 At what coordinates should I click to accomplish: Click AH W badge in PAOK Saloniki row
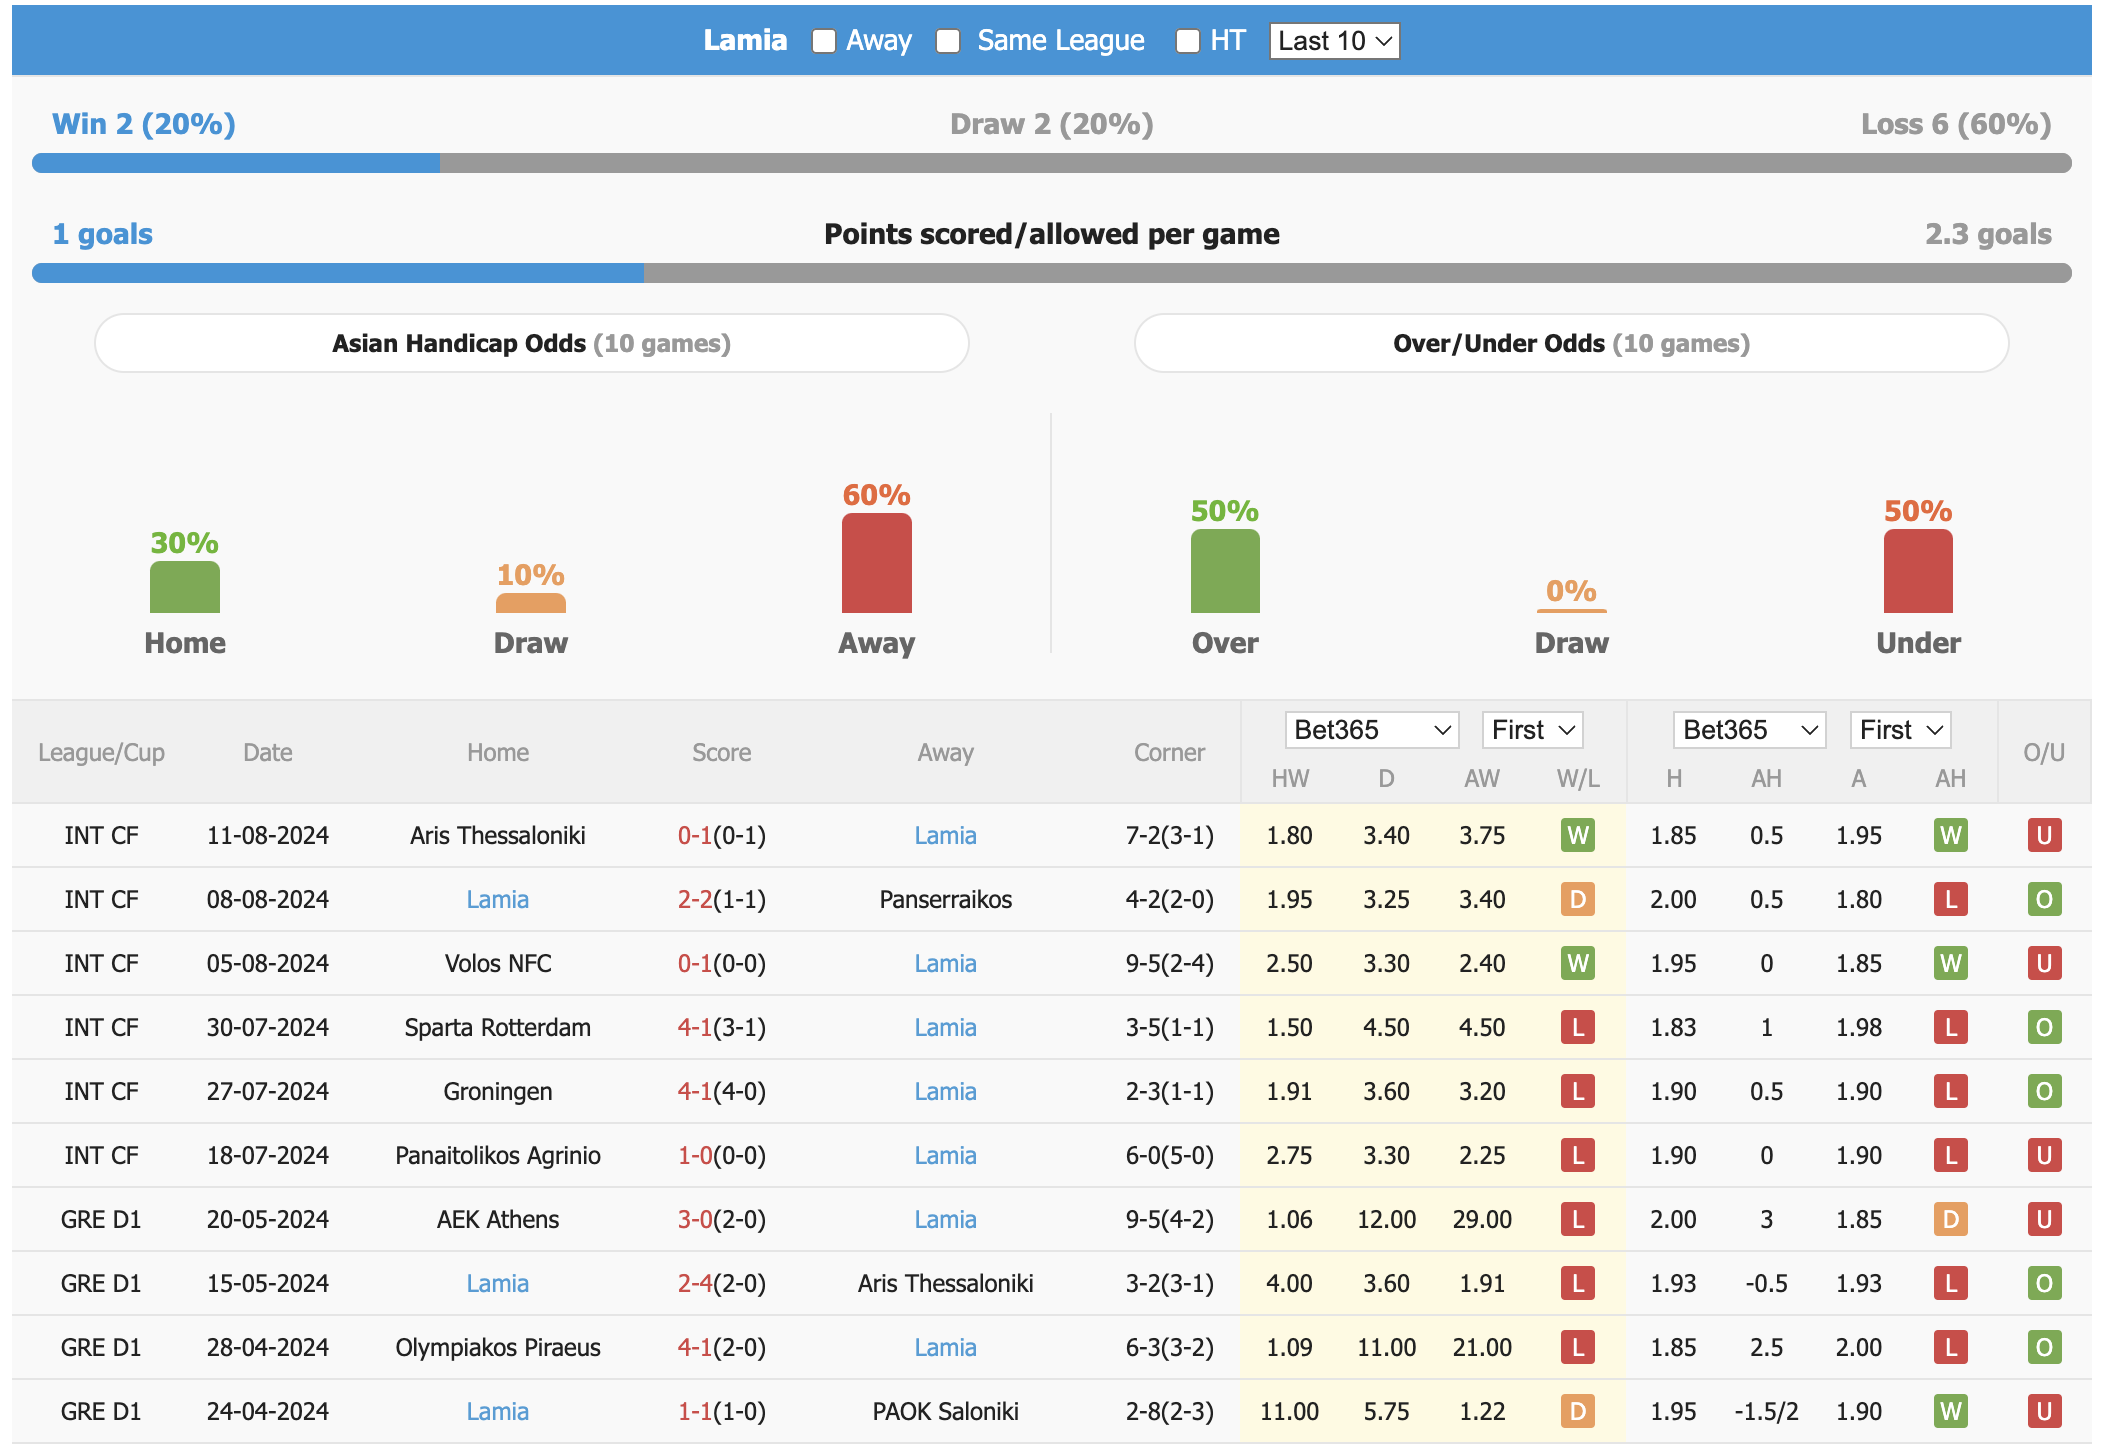click(1950, 1411)
